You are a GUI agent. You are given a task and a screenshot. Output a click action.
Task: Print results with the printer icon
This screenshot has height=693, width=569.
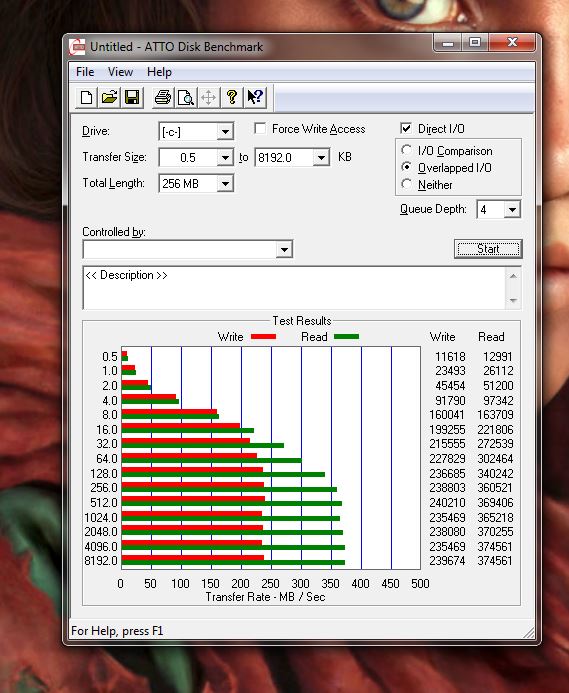pos(163,97)
